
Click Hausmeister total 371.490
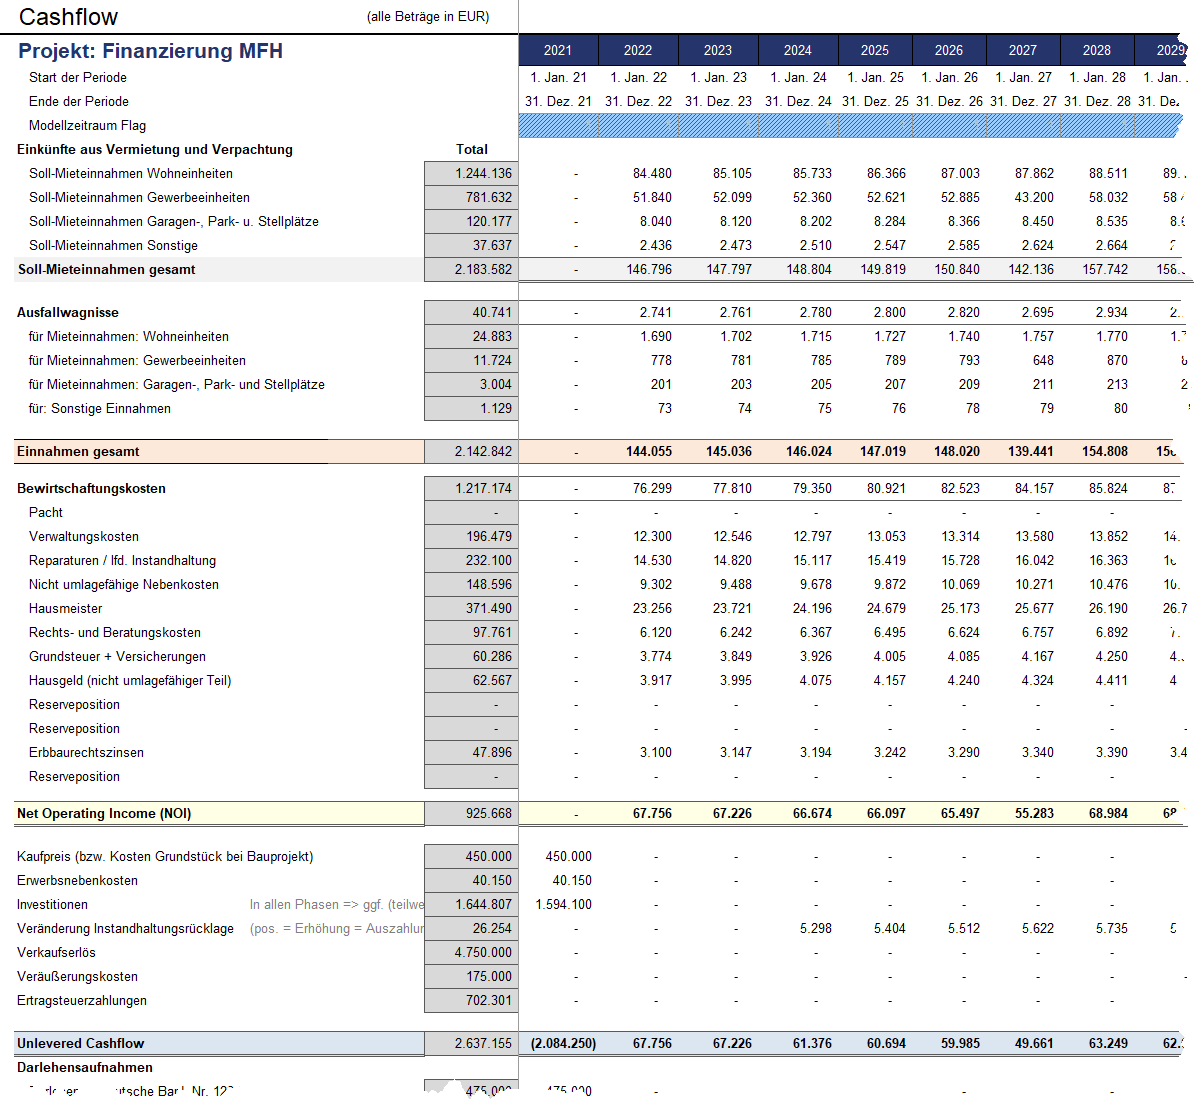471,608
